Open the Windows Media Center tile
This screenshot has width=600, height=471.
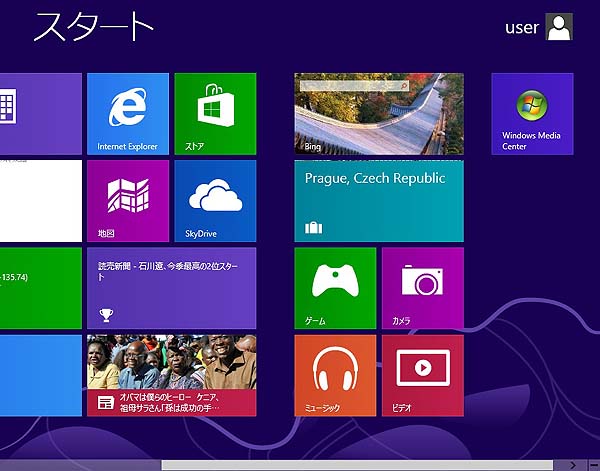click(x=532, y=113)
